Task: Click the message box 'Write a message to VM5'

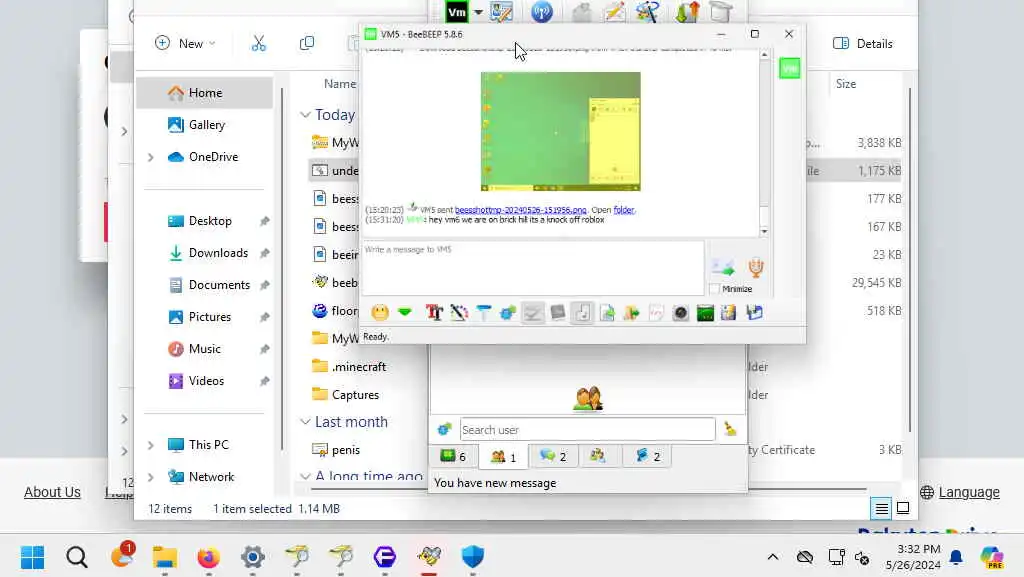Action: pyautogui.click(x=533, y=268)
